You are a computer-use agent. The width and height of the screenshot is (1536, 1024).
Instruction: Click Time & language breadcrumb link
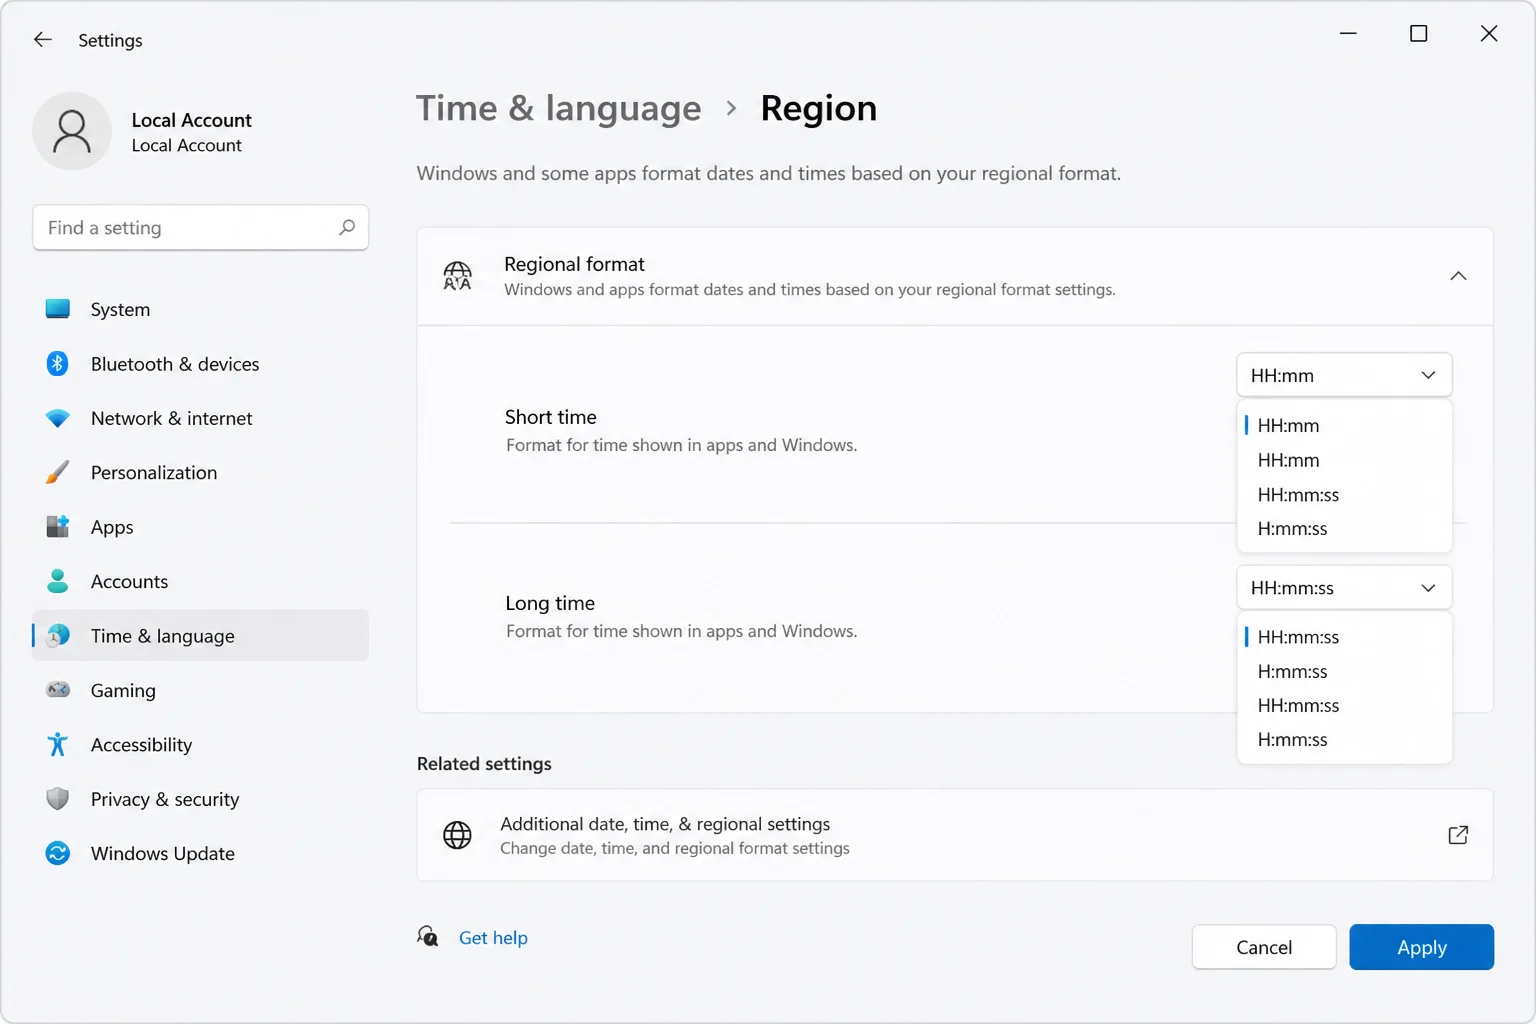pos(559,108)
